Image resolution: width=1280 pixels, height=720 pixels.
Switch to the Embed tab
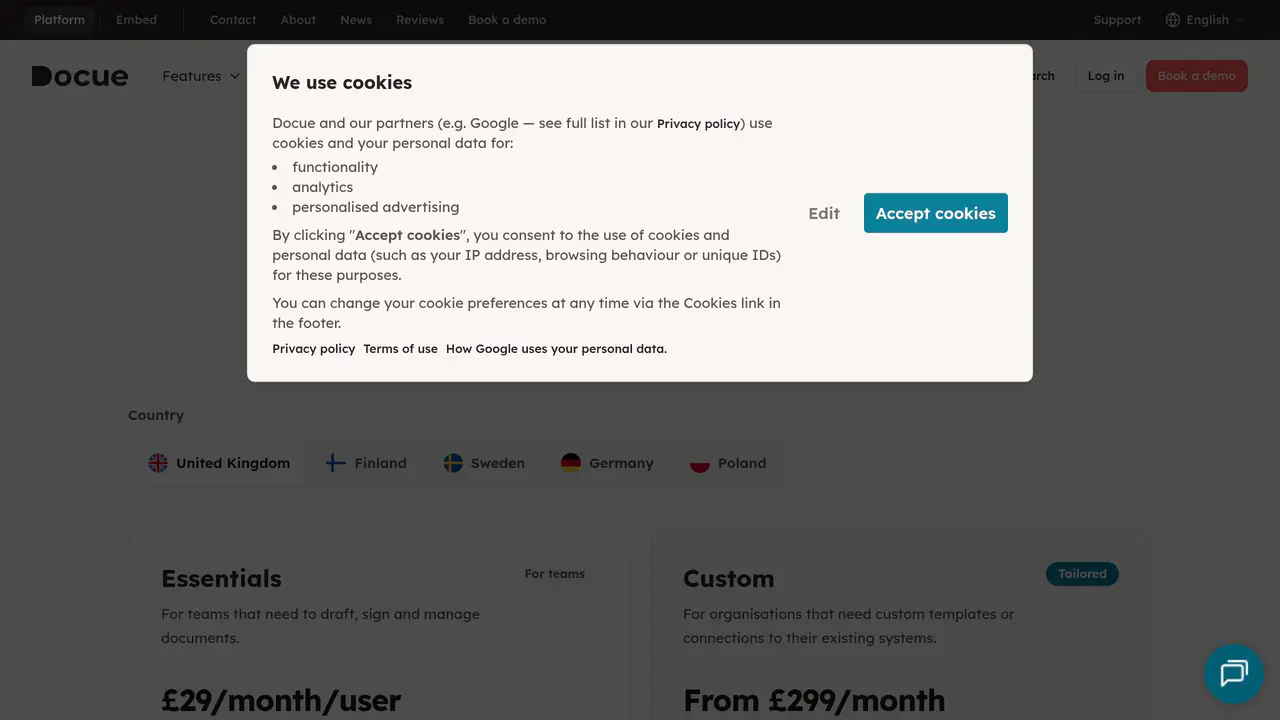click(136, 20)
